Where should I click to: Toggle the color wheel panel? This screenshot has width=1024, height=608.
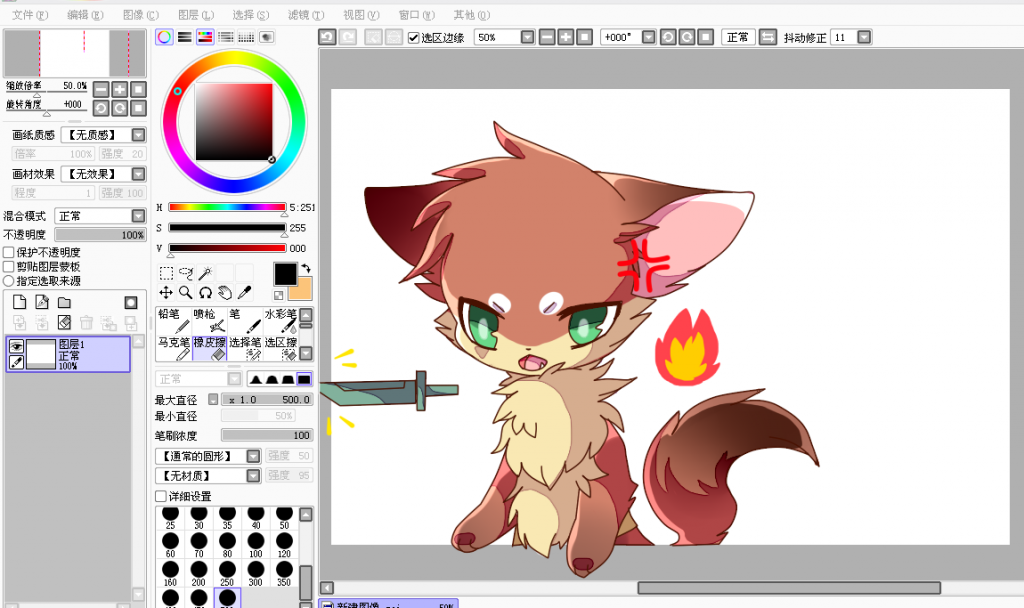[x=165, y=37]
